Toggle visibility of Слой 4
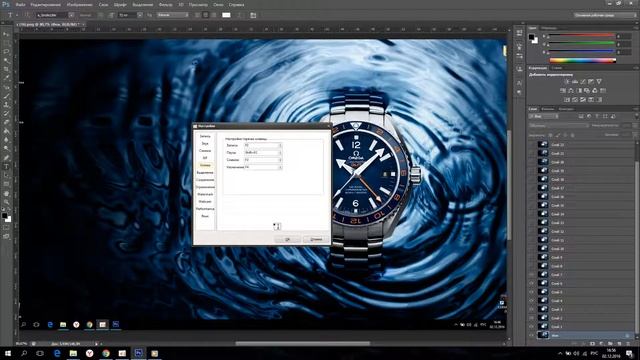640x360 pixels. pyautogui.click(x=531, y=300)
